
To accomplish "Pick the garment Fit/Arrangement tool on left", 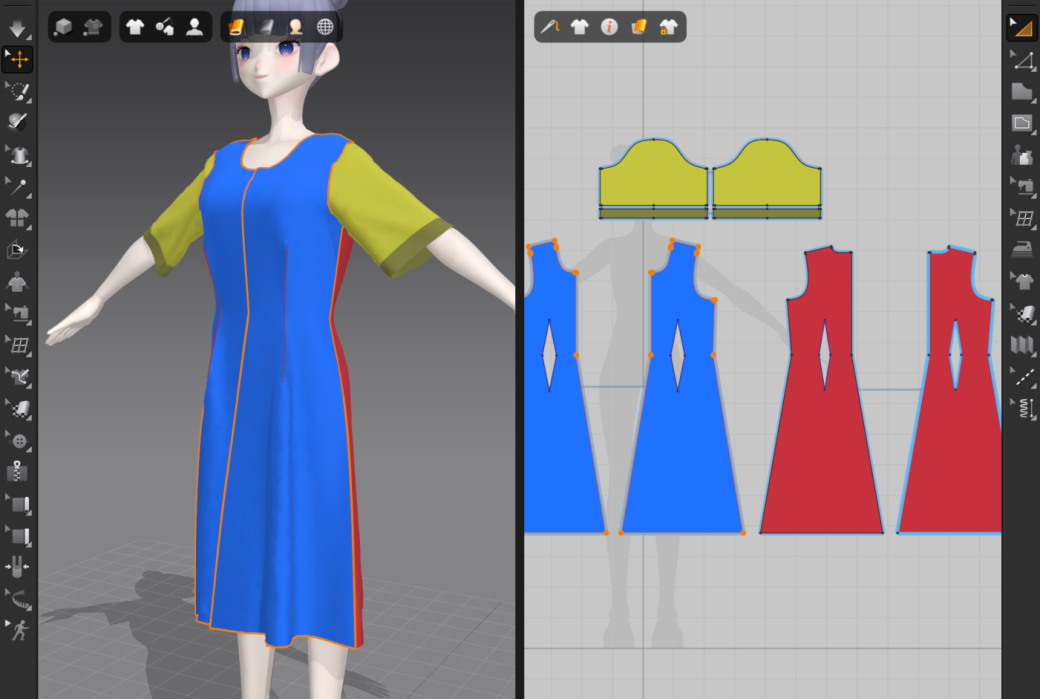I will coord(18,155).
